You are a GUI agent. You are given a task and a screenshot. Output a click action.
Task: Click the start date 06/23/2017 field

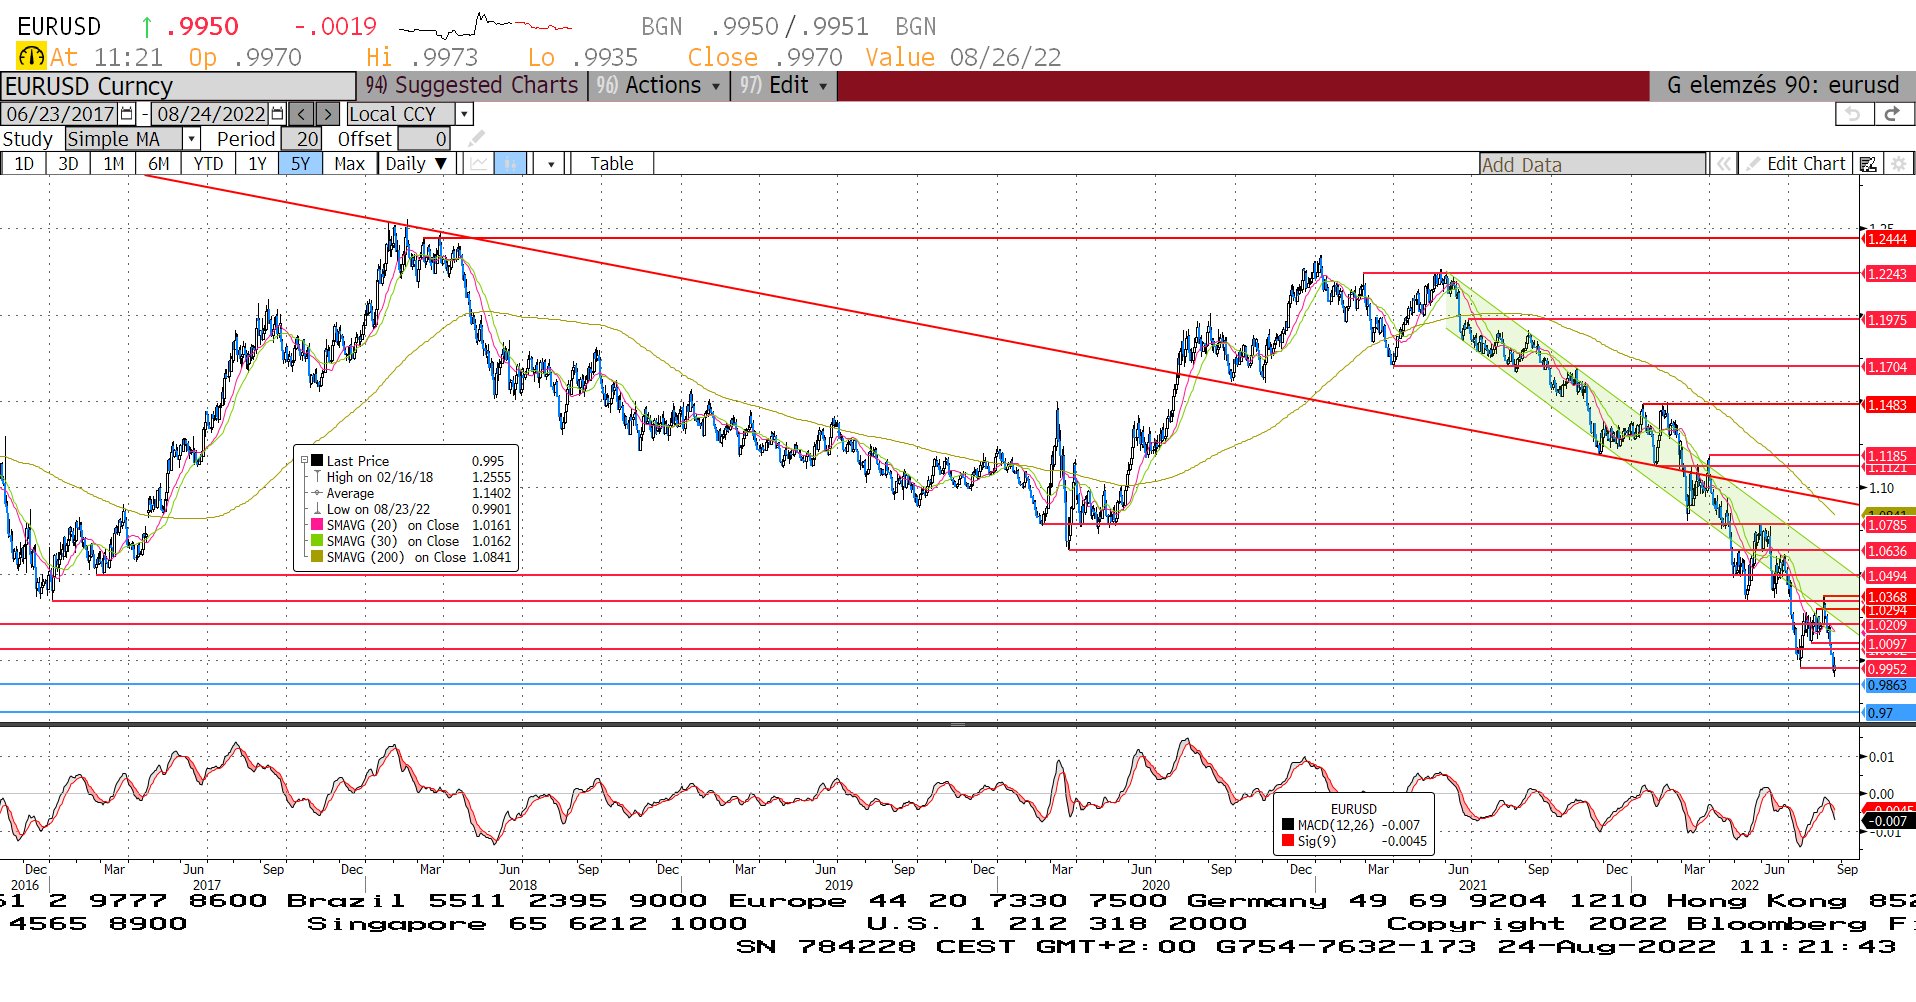pos(60,114)
